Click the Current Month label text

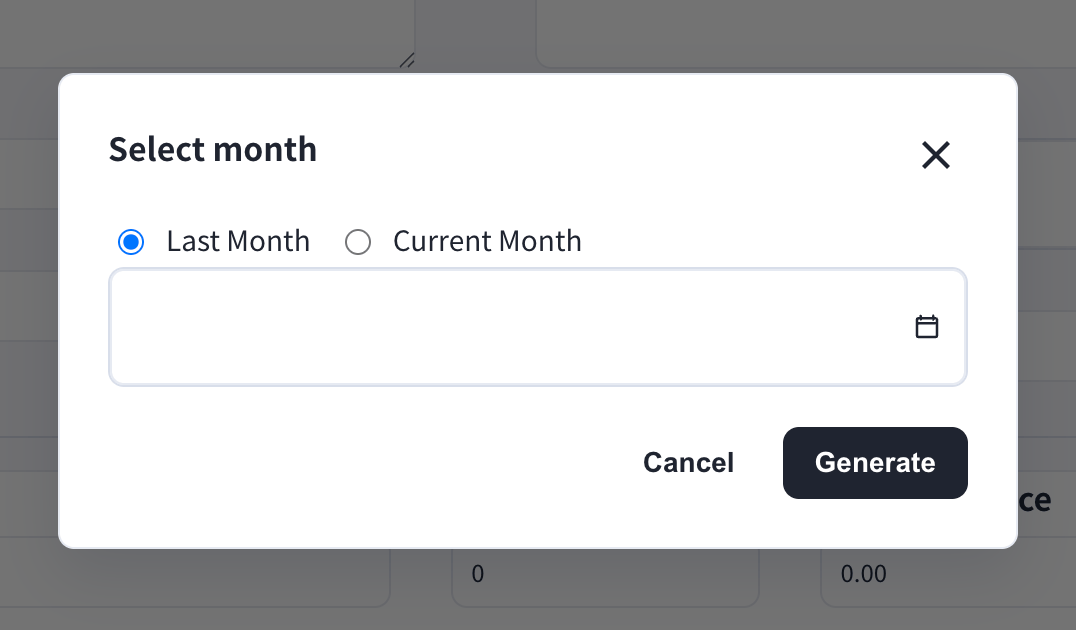tap(487, 242)
